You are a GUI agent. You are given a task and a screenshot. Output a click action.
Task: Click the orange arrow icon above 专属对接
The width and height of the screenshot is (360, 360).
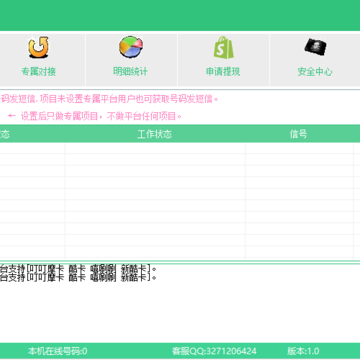[38, 47]
